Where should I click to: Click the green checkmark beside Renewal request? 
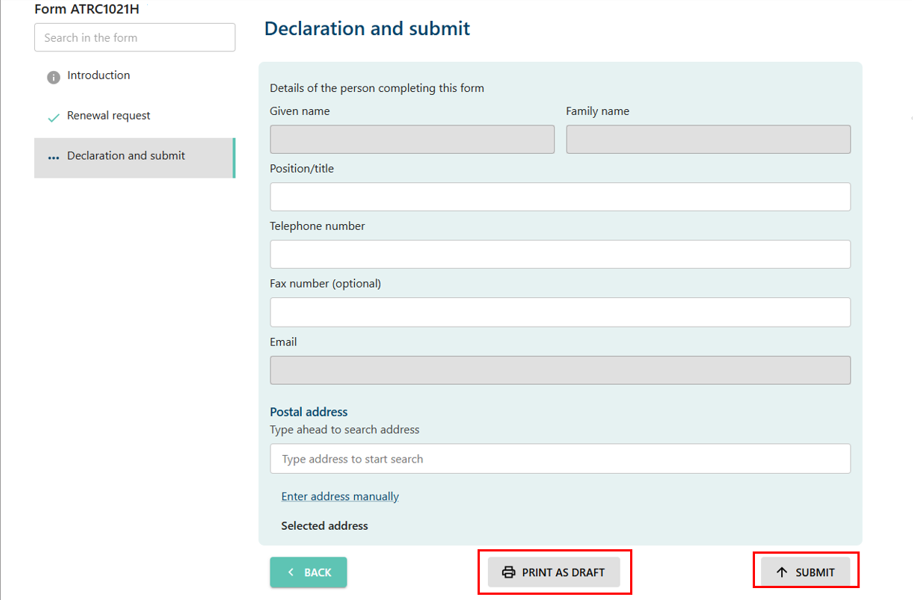pyautogui.click(x=55, y=116)
